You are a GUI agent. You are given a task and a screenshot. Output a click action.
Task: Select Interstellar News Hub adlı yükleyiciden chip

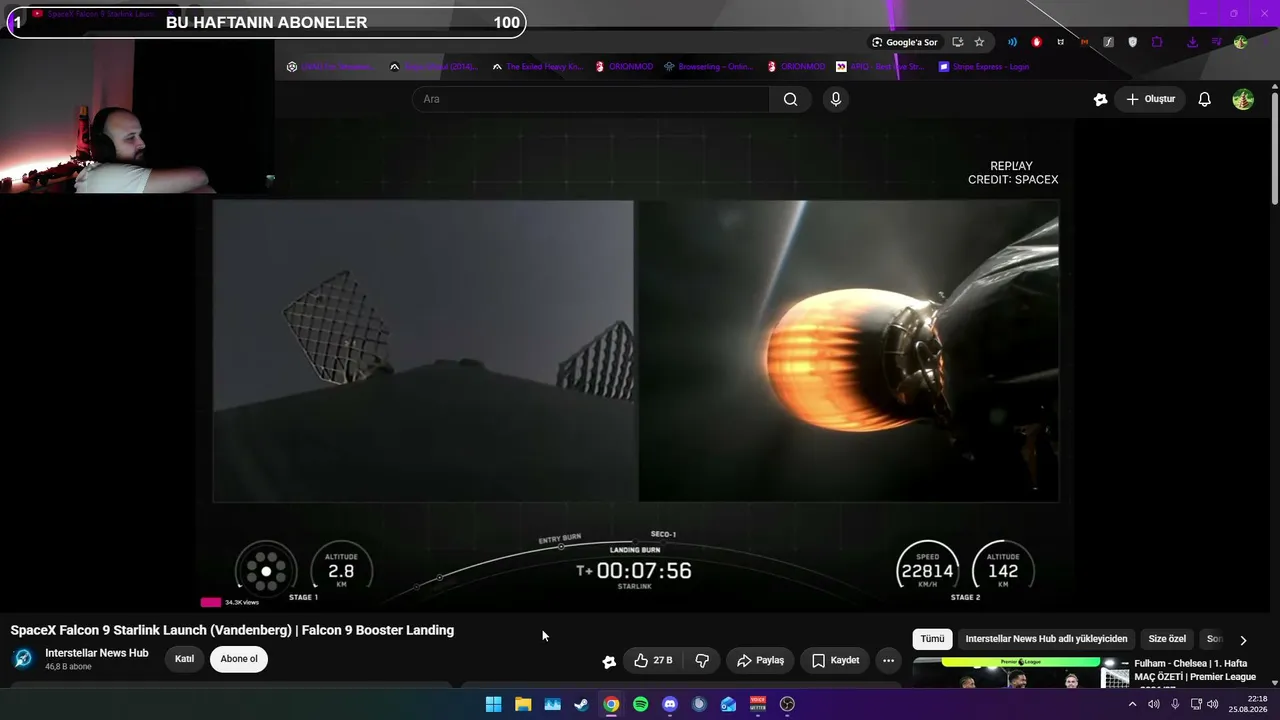(x=1046, y=639)
